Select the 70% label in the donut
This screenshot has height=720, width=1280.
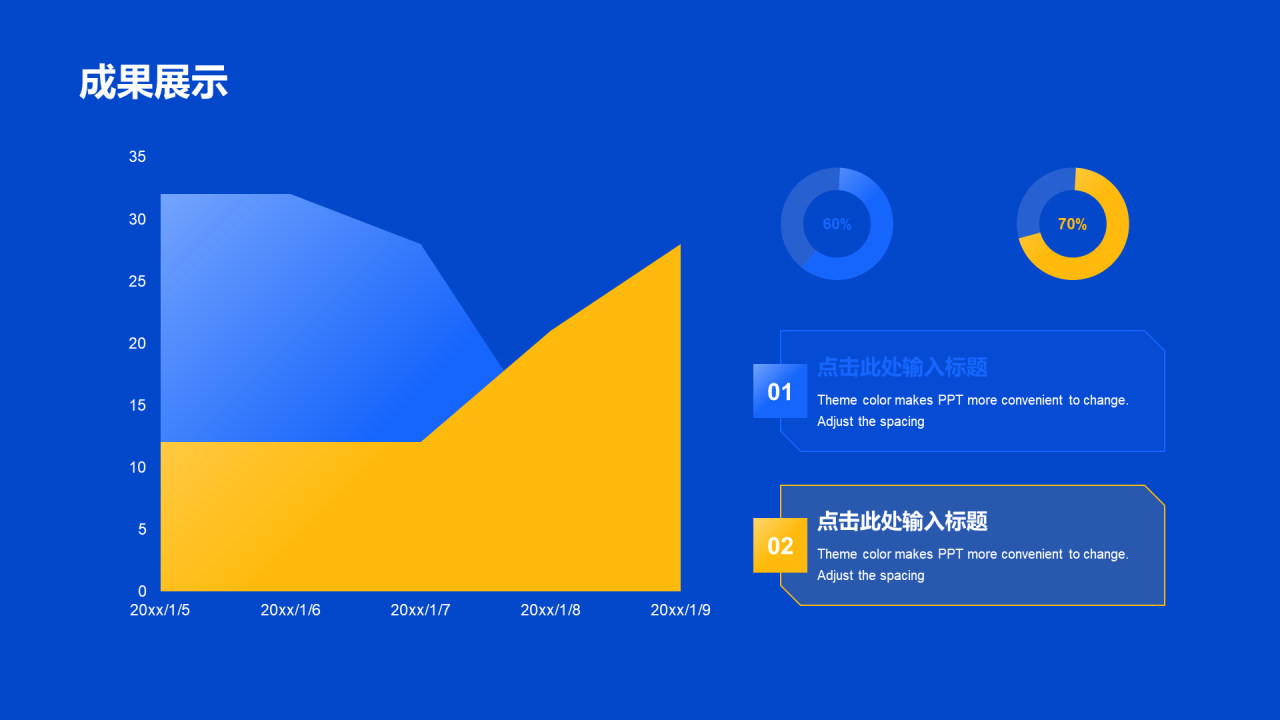(1072, 224)
